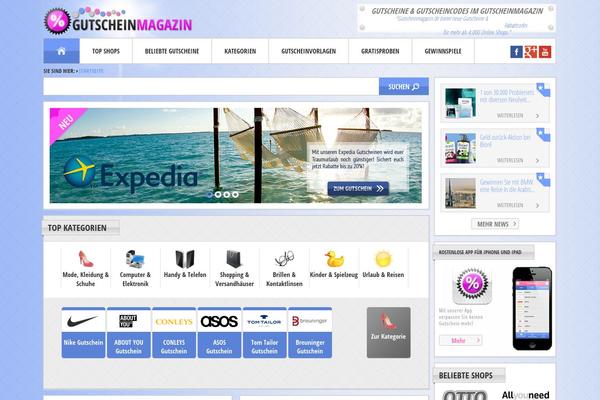Viewport: 600px width, 400px height.
Task: Open the ASOS logo tile
Action: [x=219, y=321]
